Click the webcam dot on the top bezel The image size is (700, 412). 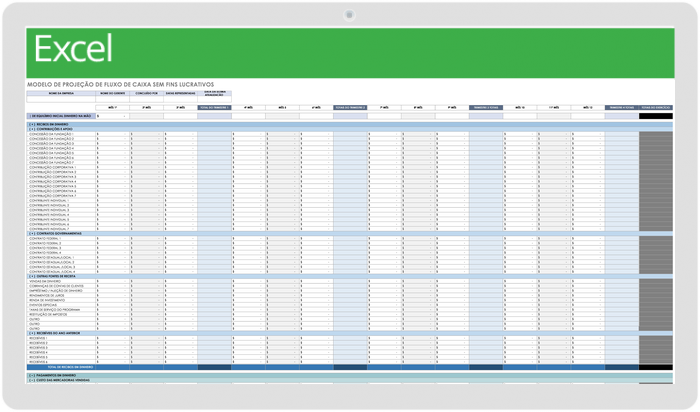(x=350, y=15)
